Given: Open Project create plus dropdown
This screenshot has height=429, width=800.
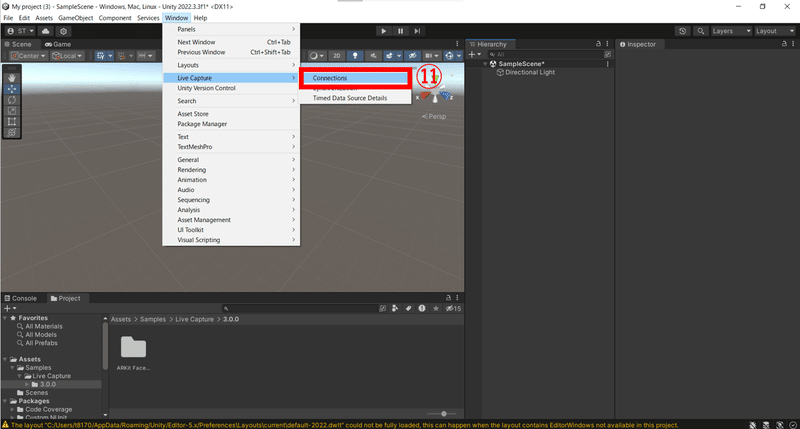Looking at the screenshot, I should point(10,308).
